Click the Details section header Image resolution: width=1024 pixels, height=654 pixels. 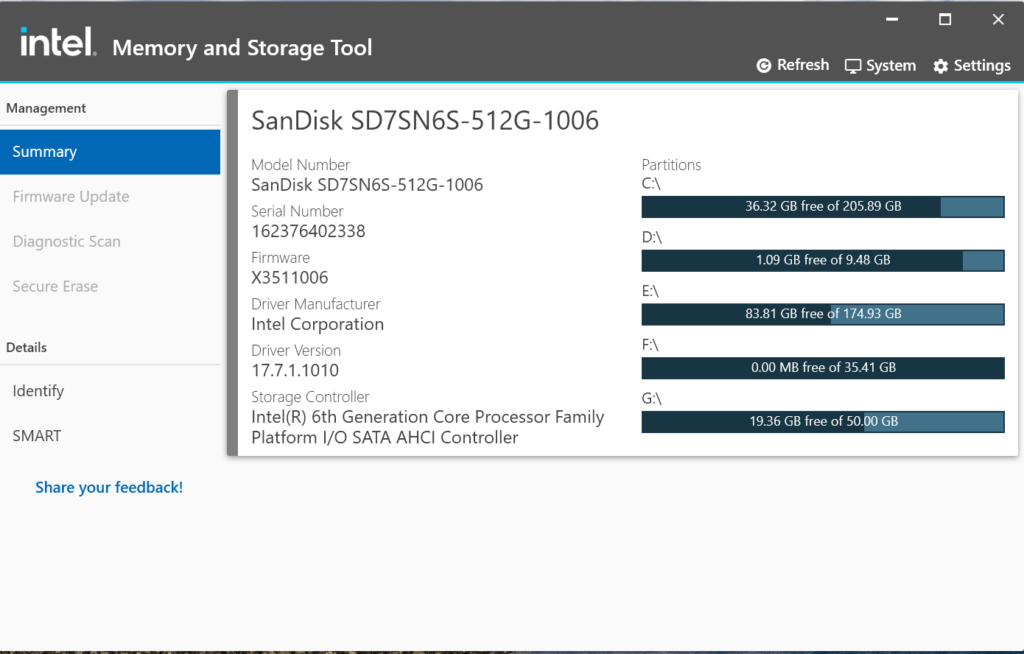(26, 348)
